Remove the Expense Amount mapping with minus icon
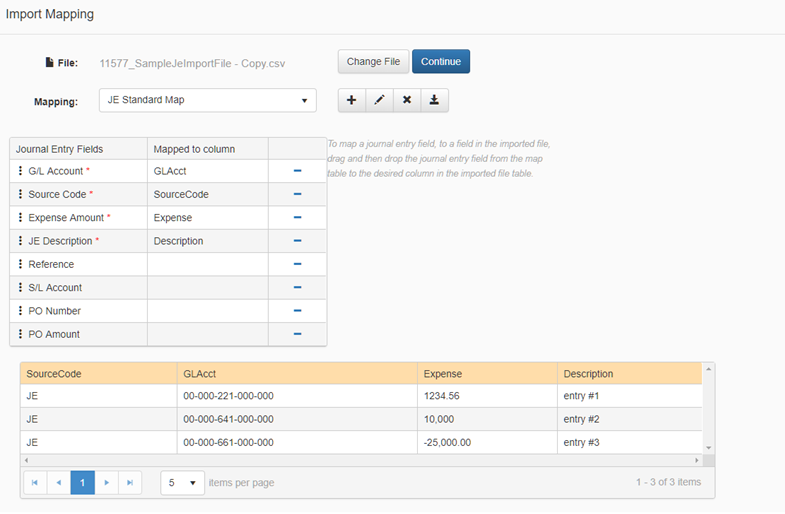The width and height of the screenshot is (785, 514). (297, 217)
